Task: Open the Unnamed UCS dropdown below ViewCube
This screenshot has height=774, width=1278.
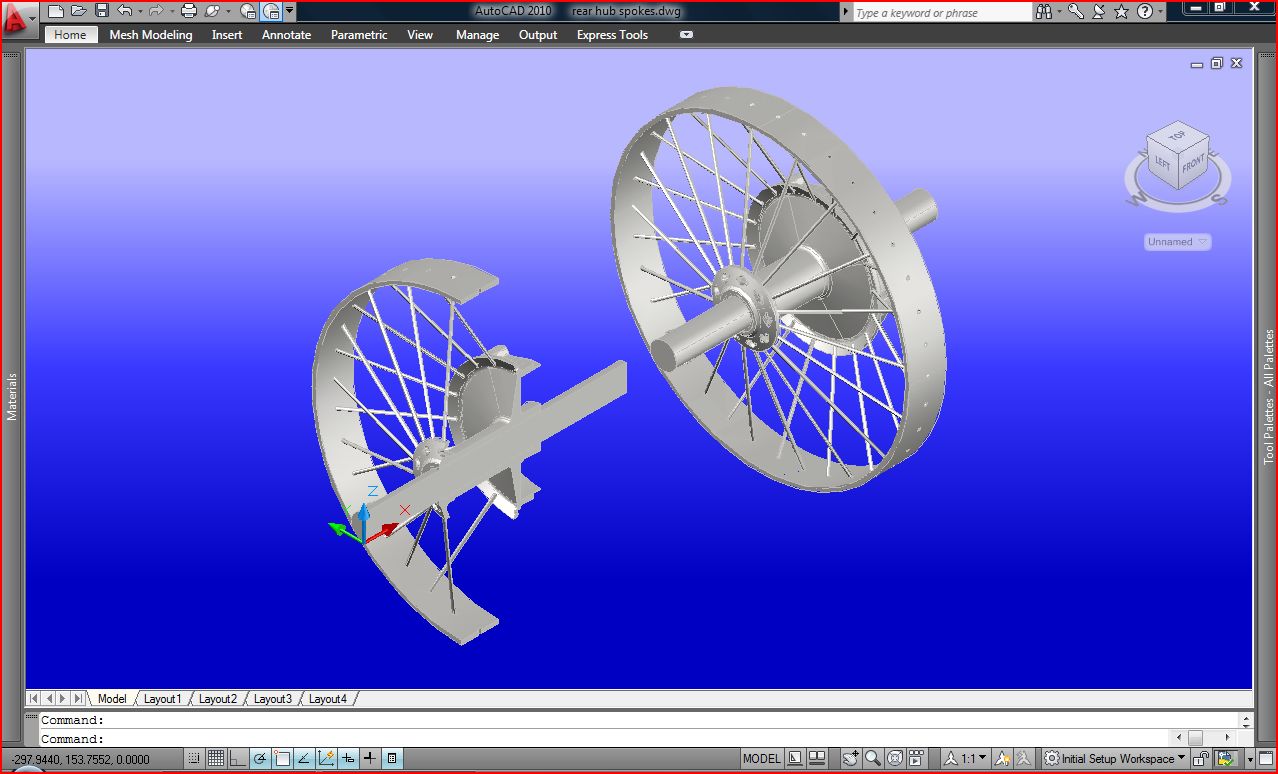Action: coord(1177,242)
